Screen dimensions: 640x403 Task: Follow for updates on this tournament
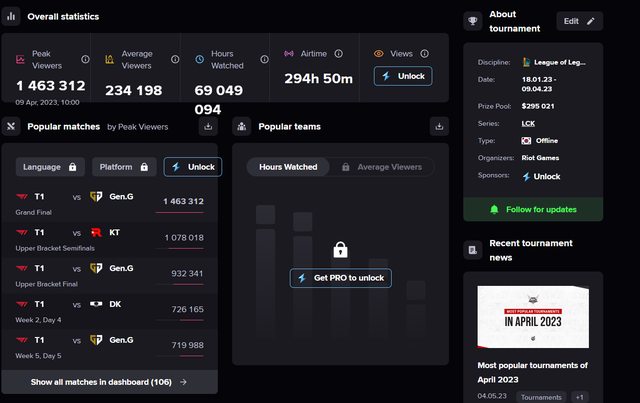point(533,209)
